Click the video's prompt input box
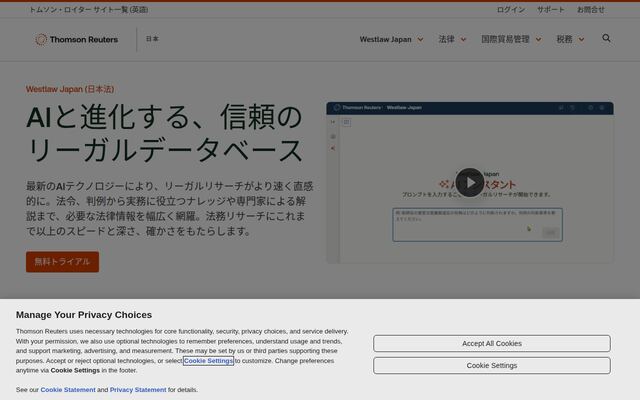Viewport: 640px width, 400px height. pyautogui.click(x=478, y=224)
